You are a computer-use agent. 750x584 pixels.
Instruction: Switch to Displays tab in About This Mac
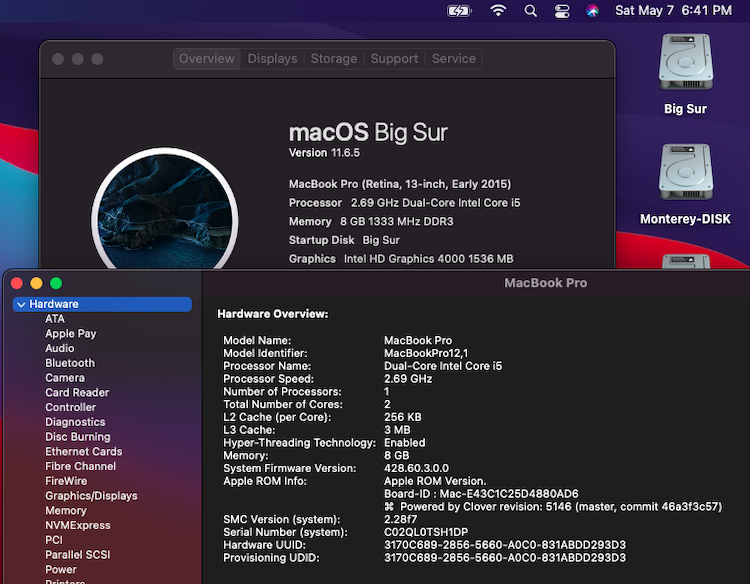272,59
